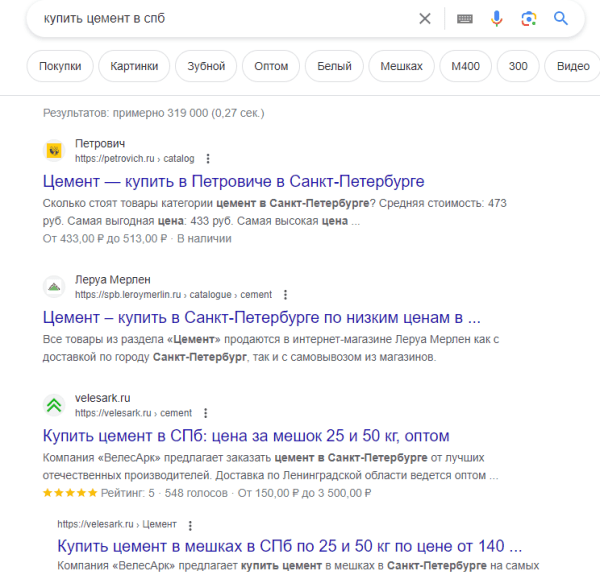Viewport: 600px width, 575px height.
Task: Click the Петрович site name
Action: coord(100,143)
